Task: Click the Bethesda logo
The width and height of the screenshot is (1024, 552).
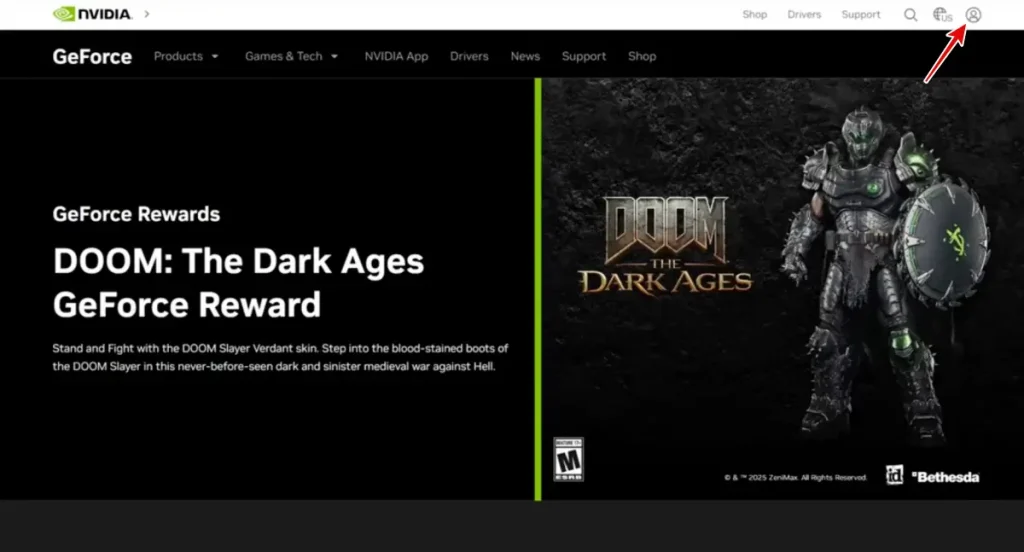Action: click(x=946, y=477)
